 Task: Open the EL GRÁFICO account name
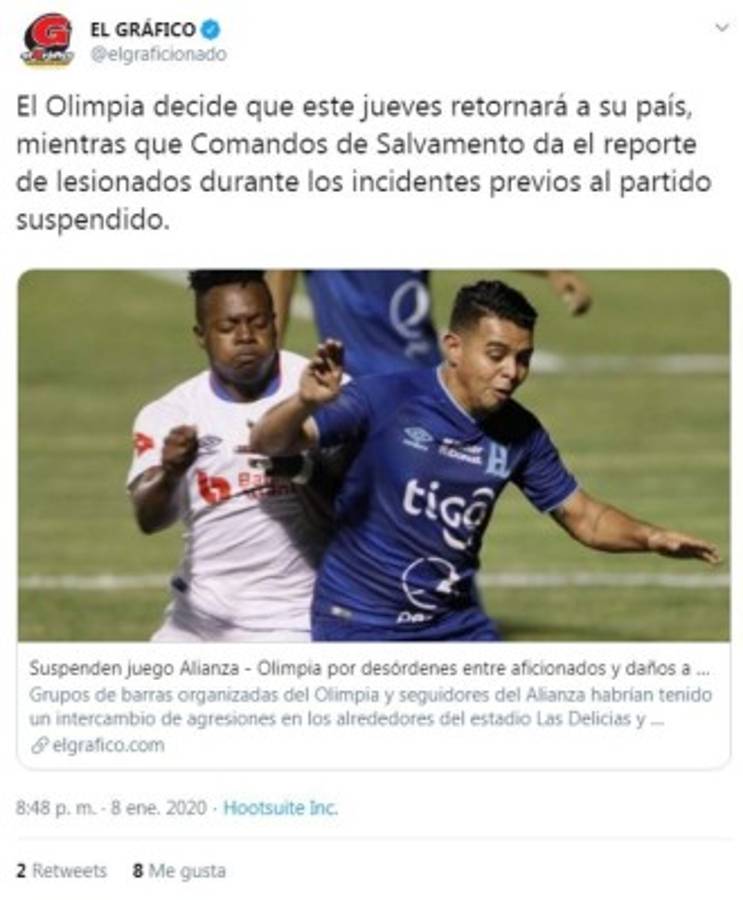tap(142, 29)
